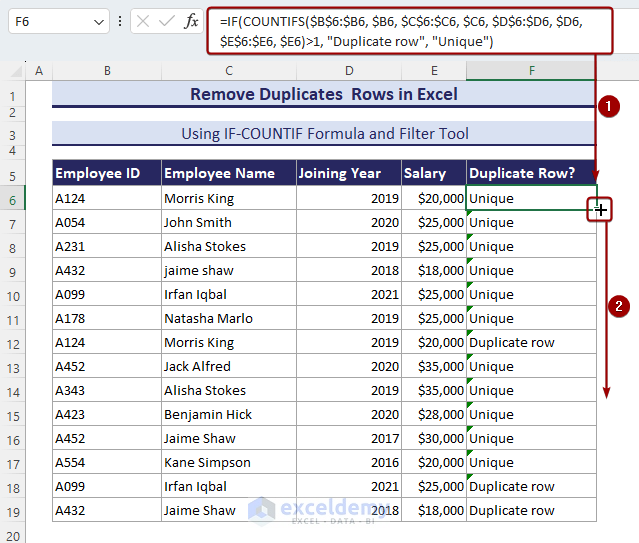
Task: Click 'Benjamin Hick' name cell
Action: [x=229, y=415]
